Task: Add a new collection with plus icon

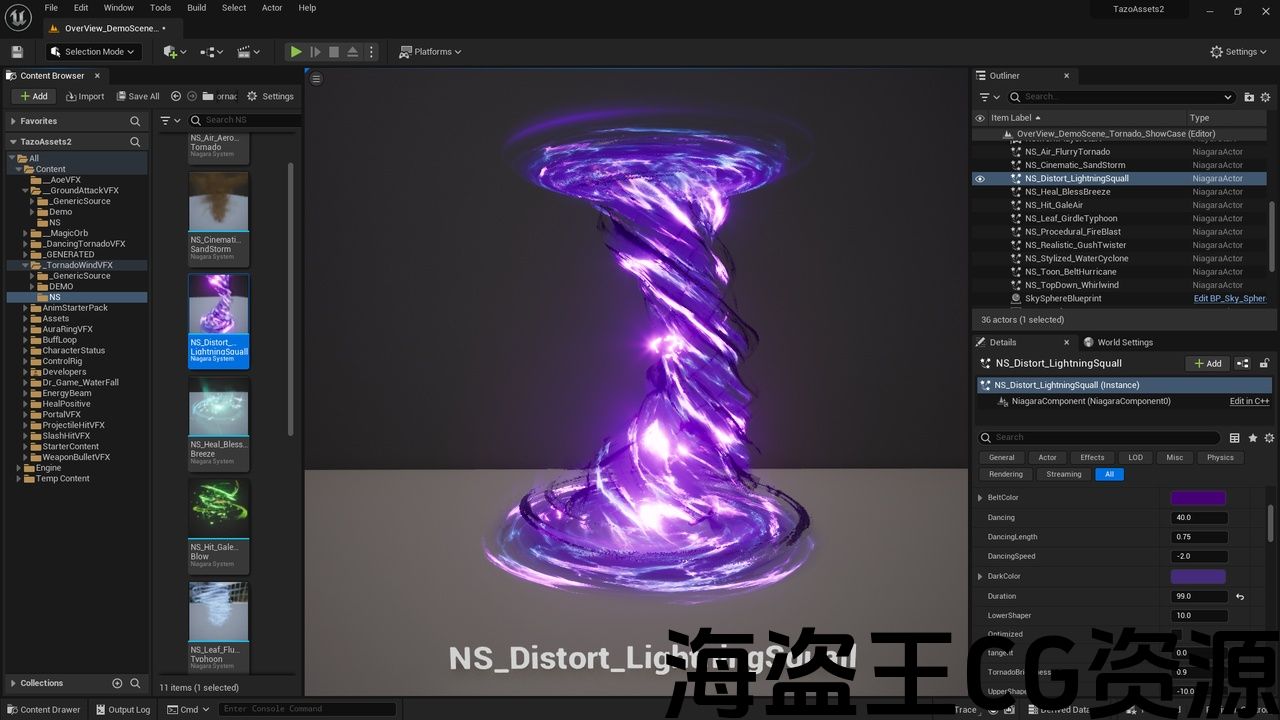Action: [x=117, y=683]
